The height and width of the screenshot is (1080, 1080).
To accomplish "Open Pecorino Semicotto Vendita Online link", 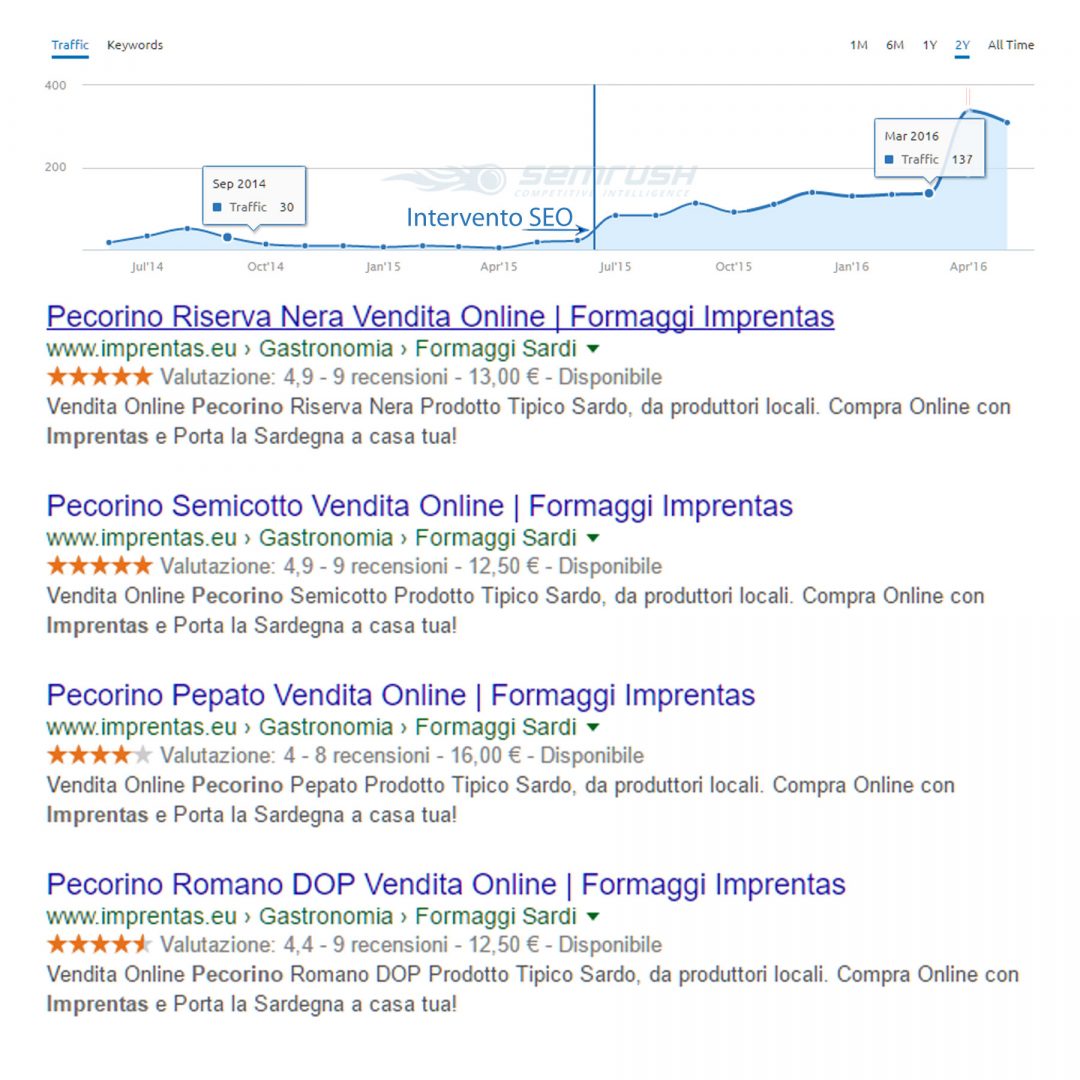I will click(419, 506).
